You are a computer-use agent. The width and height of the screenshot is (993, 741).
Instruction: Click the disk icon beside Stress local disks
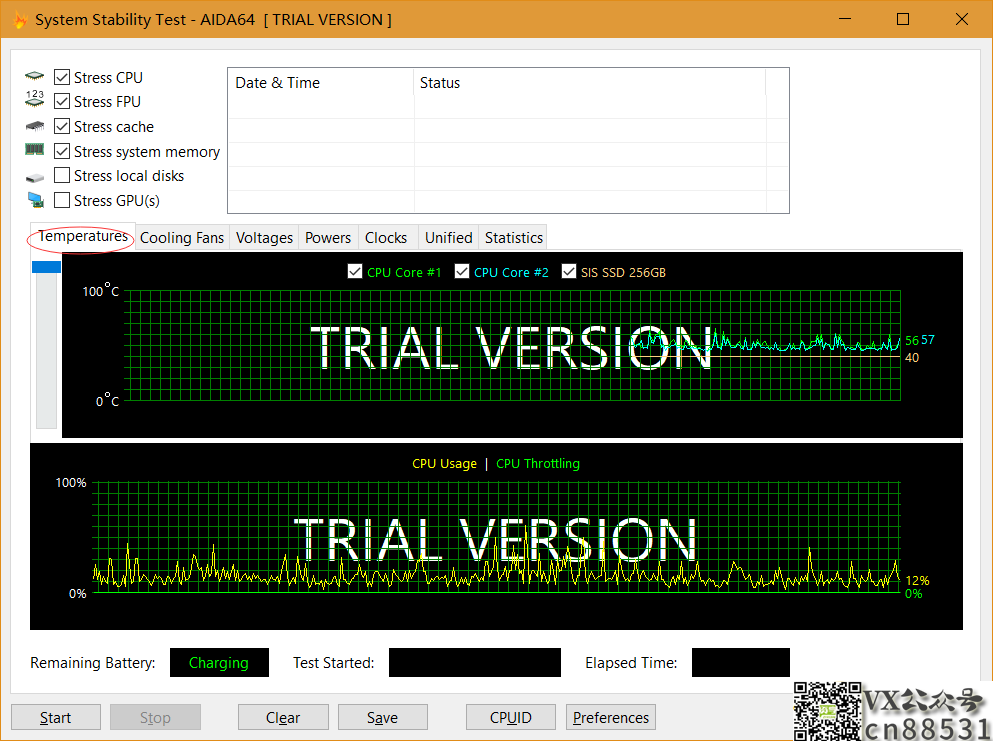pyautogui.click(x=34, y=178)
